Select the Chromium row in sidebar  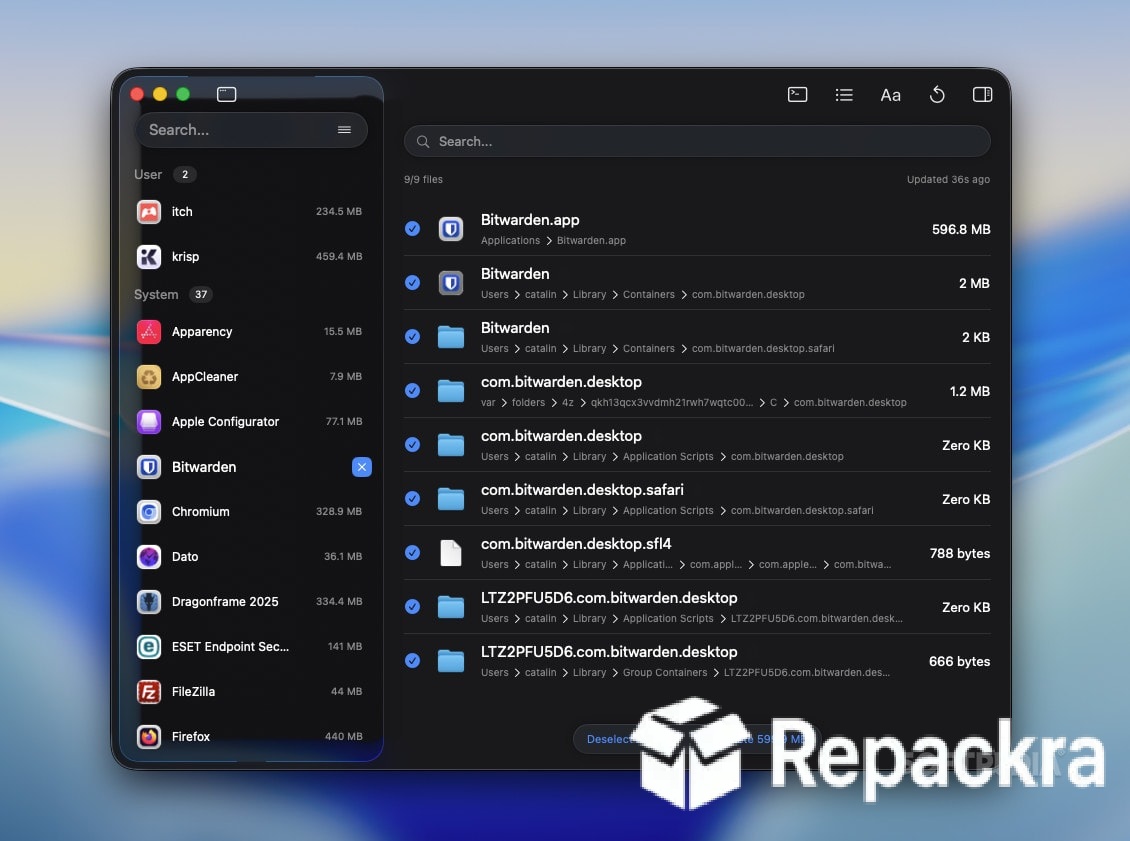coord(252,512)
